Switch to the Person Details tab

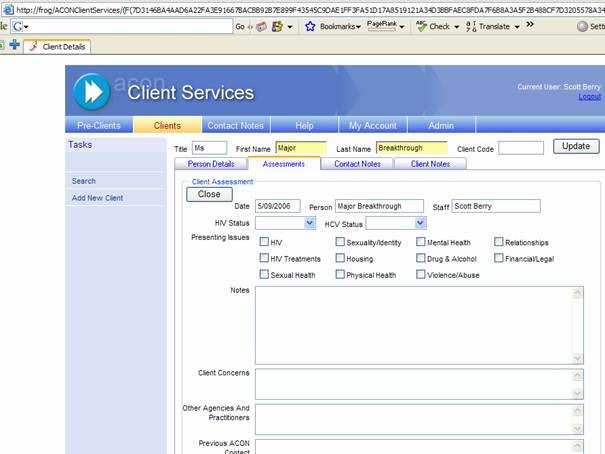pyautogui.click(x=211, y=164)
